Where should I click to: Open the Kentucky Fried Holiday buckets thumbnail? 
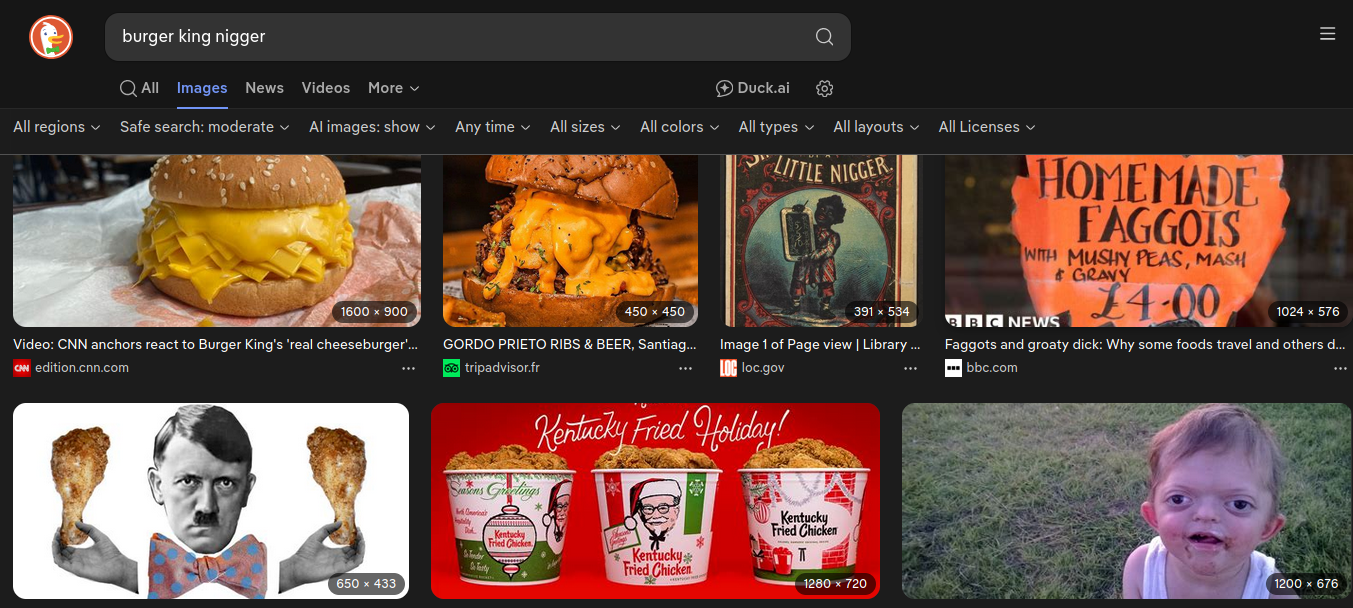pos(655,501)
